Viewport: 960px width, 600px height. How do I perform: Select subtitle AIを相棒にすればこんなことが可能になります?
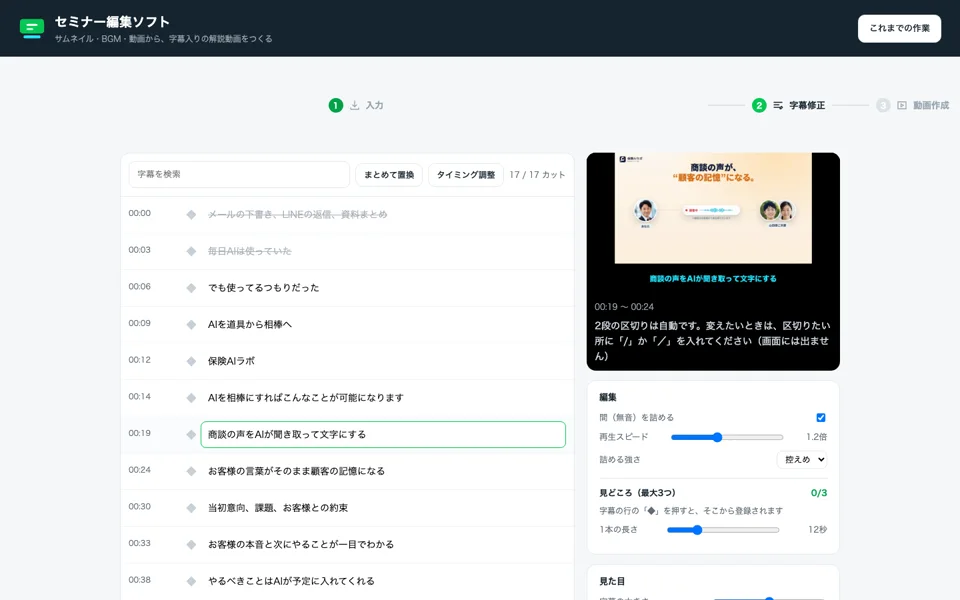point(306,398)
